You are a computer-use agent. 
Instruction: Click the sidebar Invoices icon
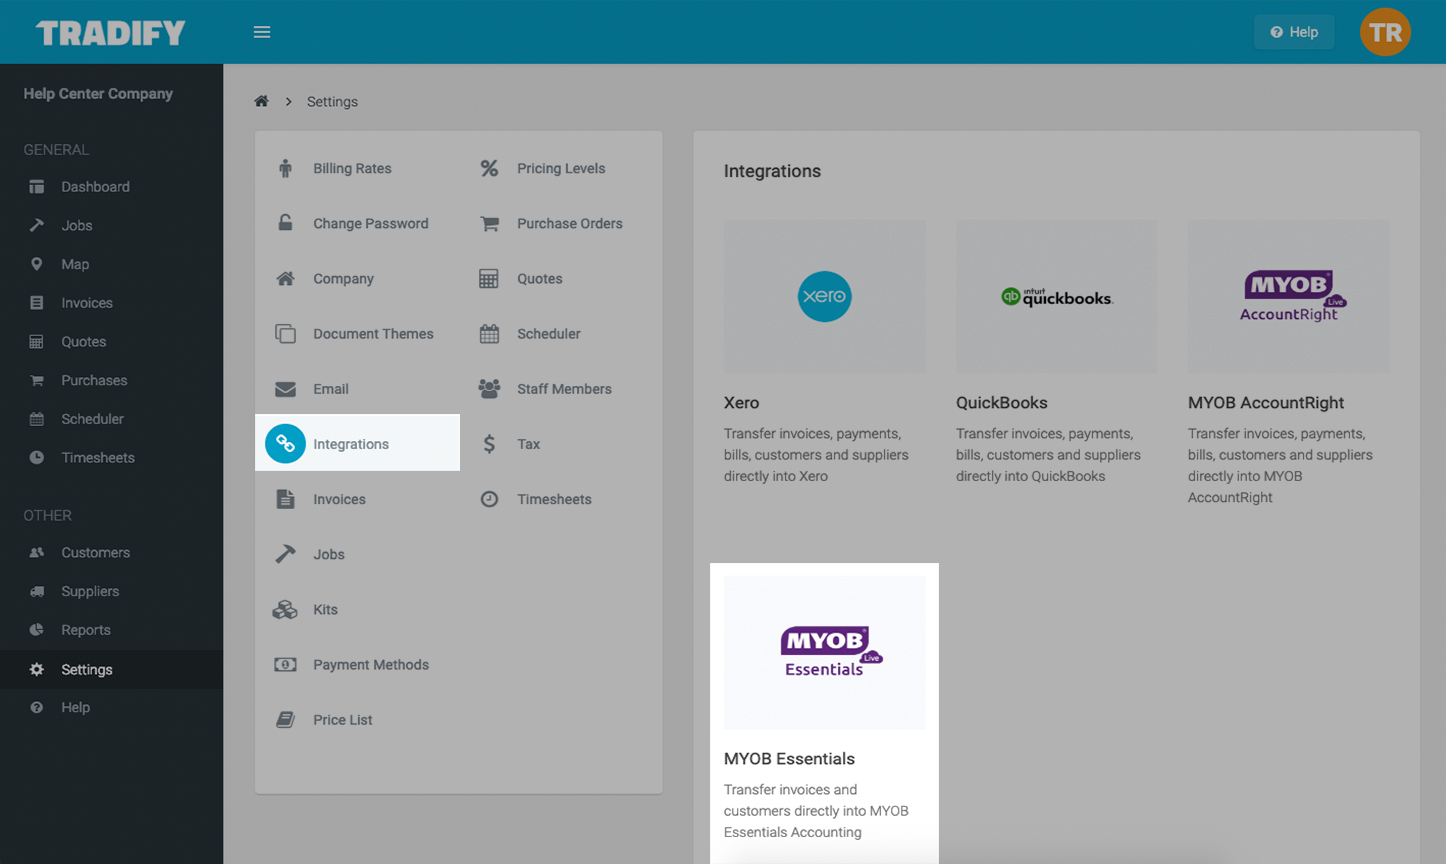point(37,303)
